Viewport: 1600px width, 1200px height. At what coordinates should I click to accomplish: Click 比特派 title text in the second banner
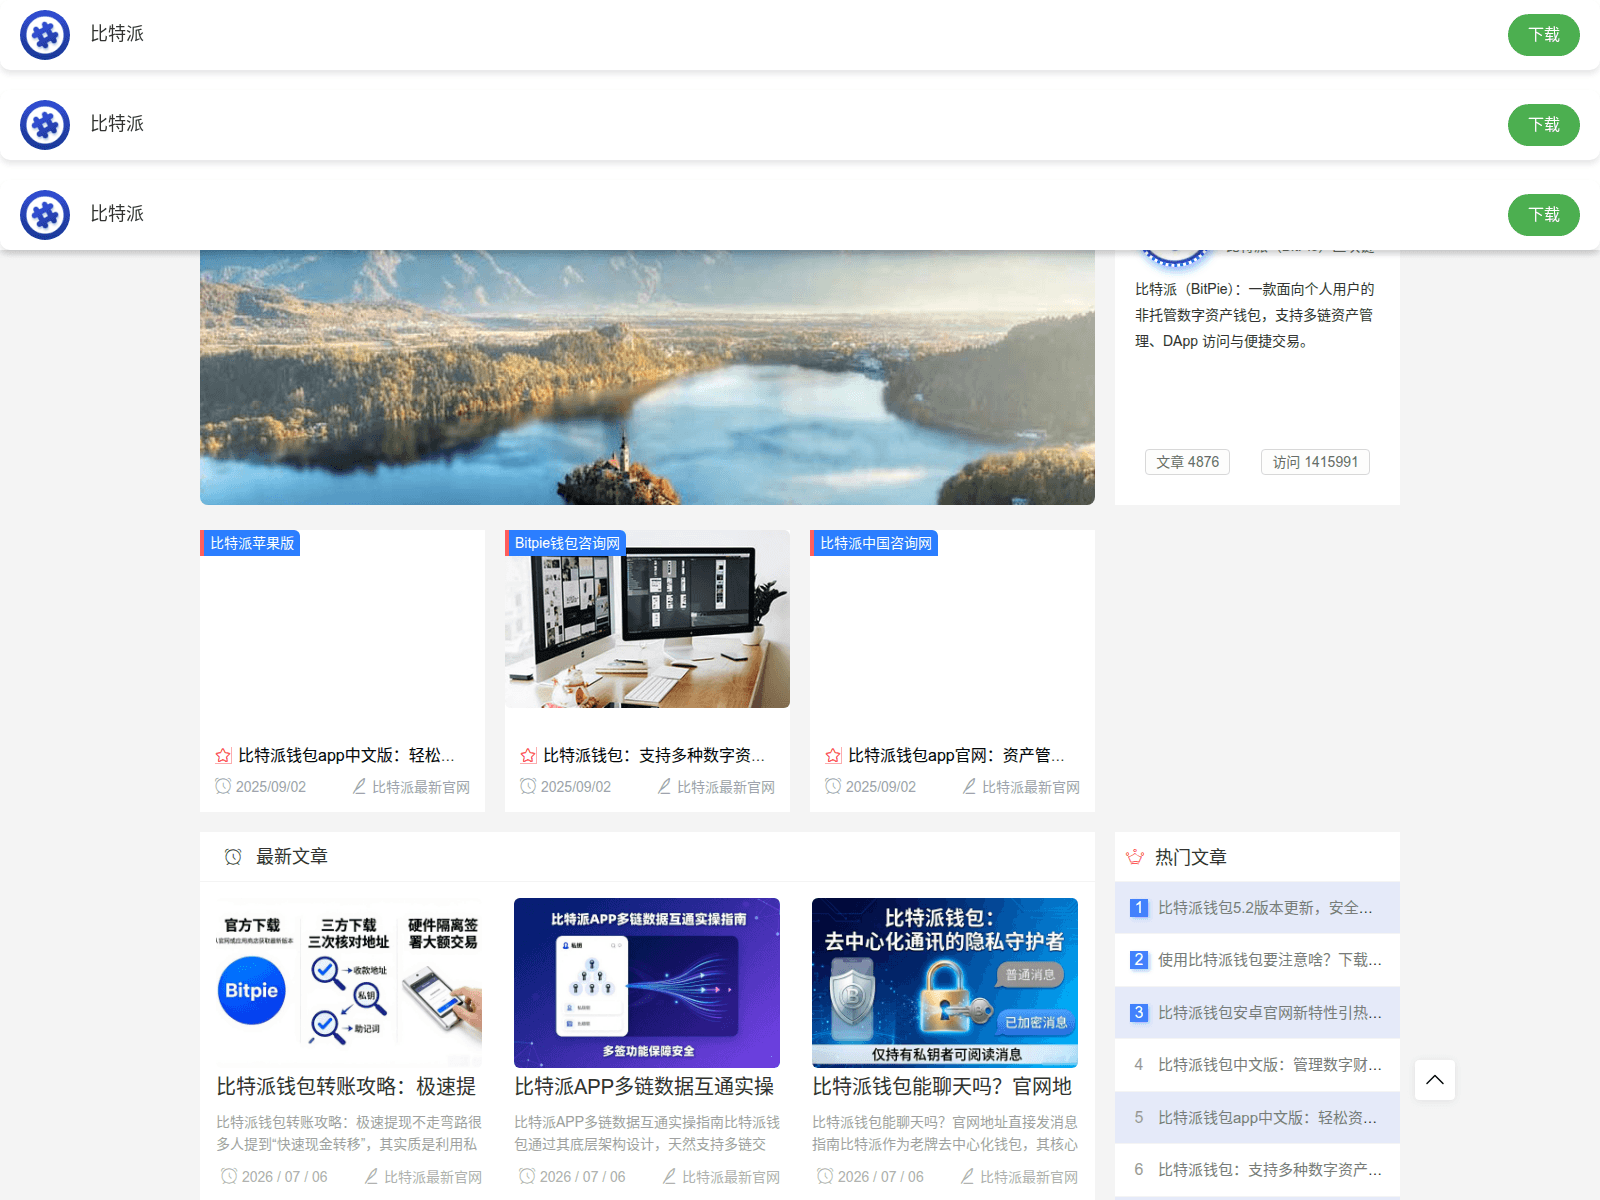(x=117, y=124)
